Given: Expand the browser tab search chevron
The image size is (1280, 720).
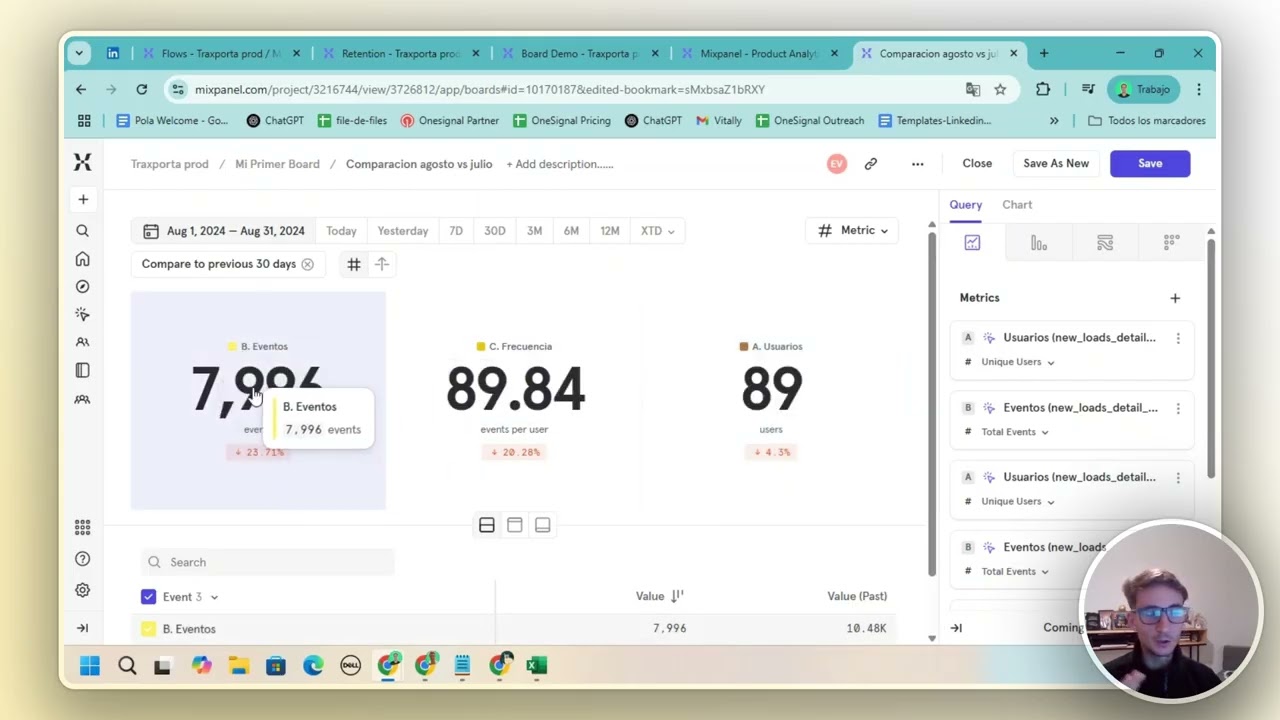Looking at the screenshot, I should pyautogui.click(x=79, y=53).
